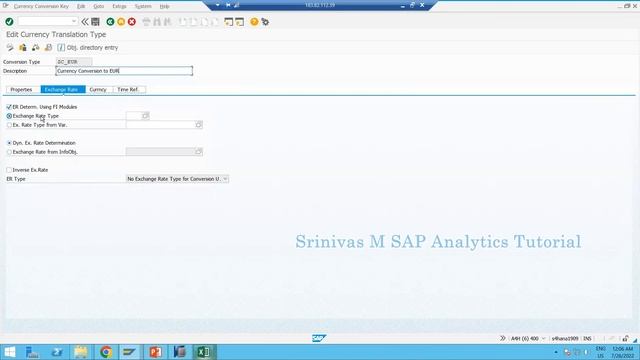Select the Exchange Rate tab
The width and height of the screenshot is (640, 360).
(63, 89)
